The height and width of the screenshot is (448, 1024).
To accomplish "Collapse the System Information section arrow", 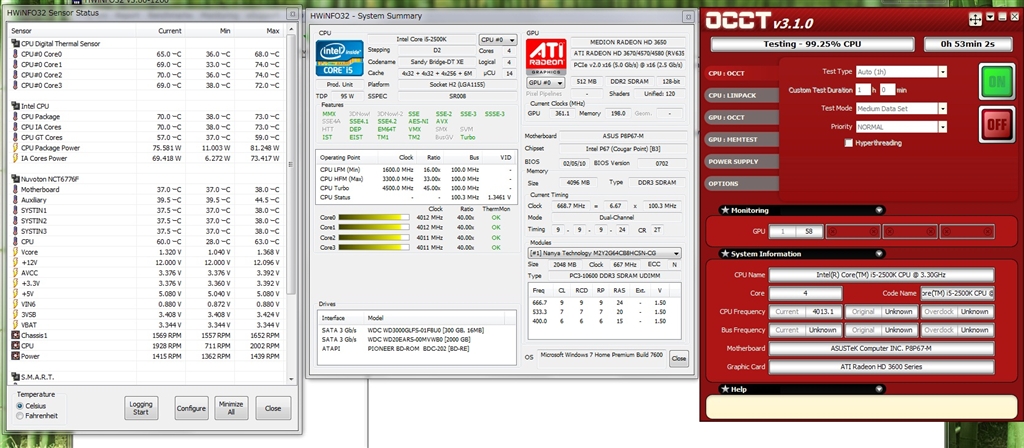I will point(879,253).
